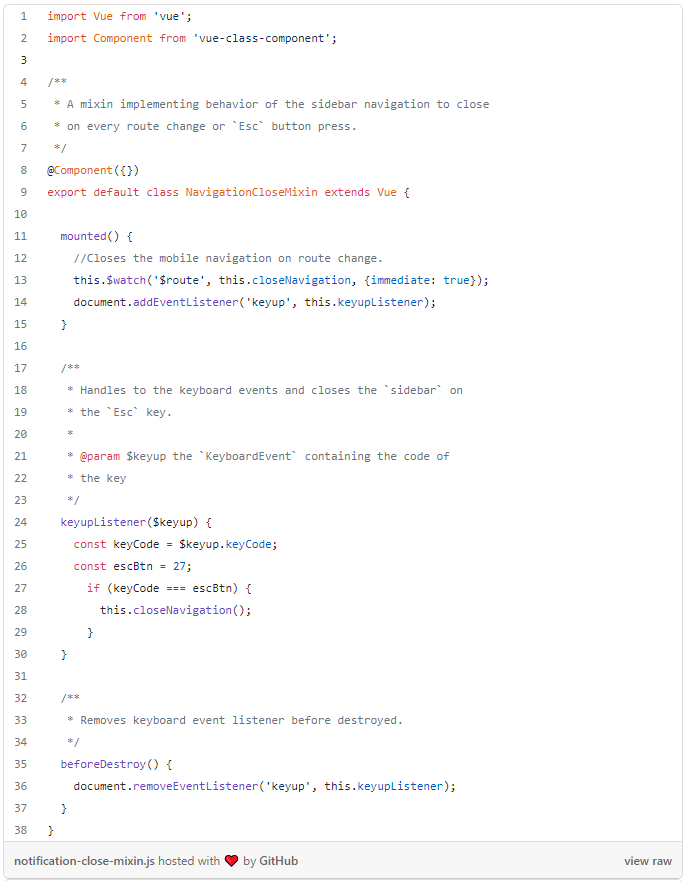
Task: Open the notification-close-mixin.js file link
Action: [x=84, y=861]
